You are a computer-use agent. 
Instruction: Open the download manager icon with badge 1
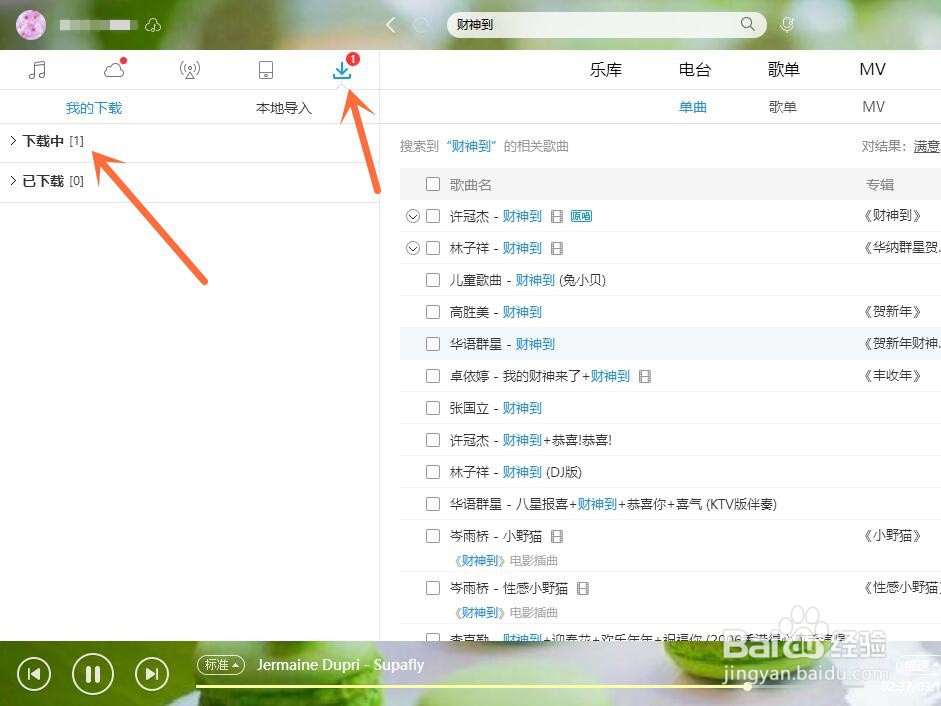point(341,70)
